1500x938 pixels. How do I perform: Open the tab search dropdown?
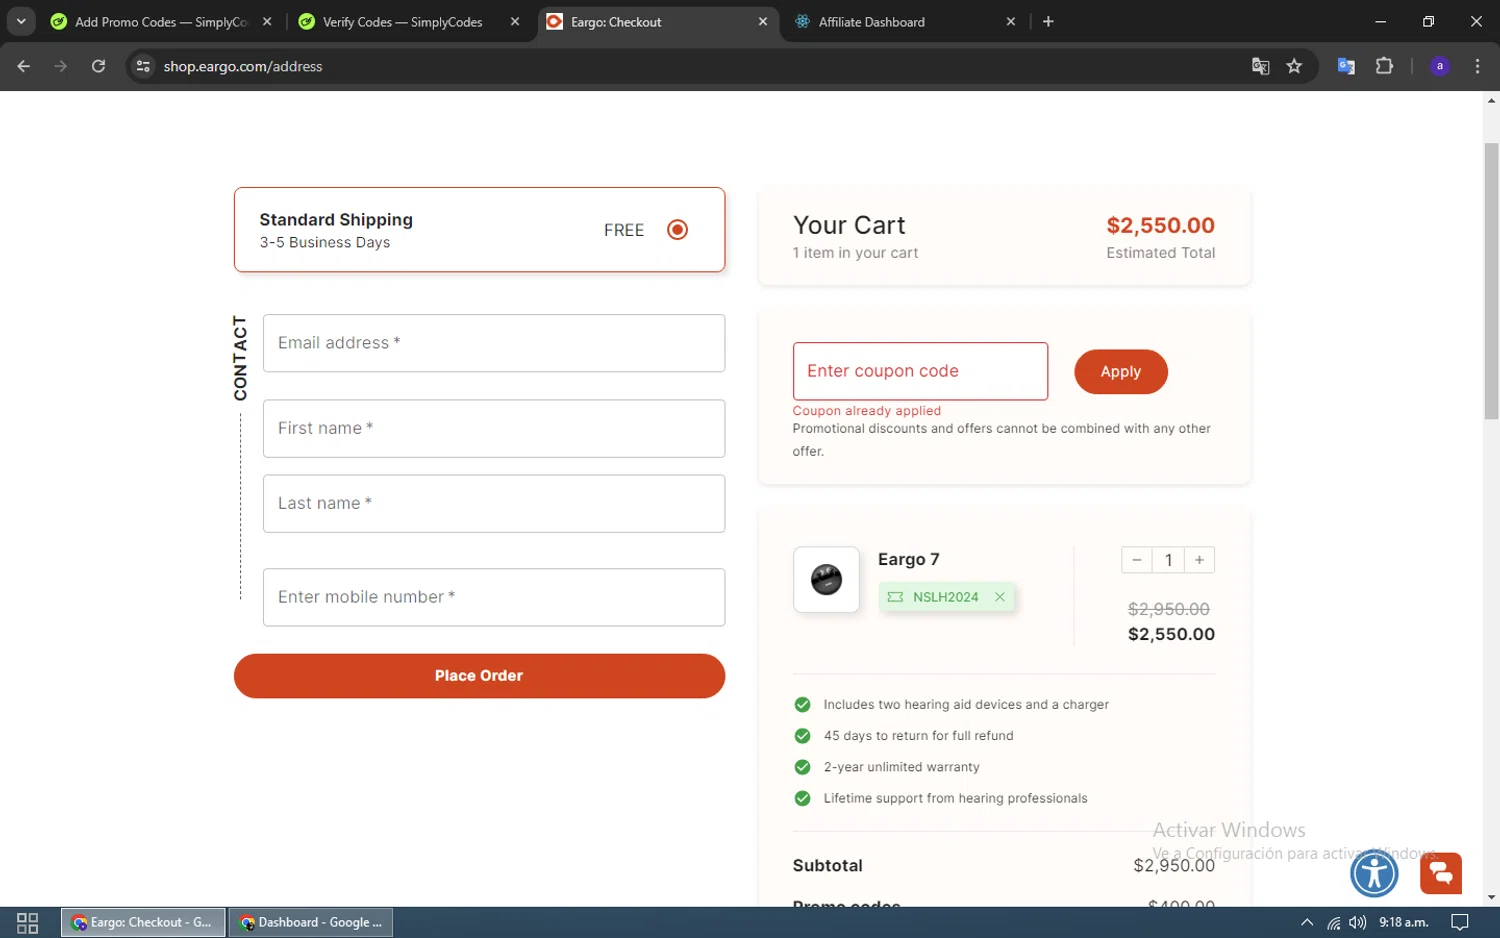coord(21,22)
